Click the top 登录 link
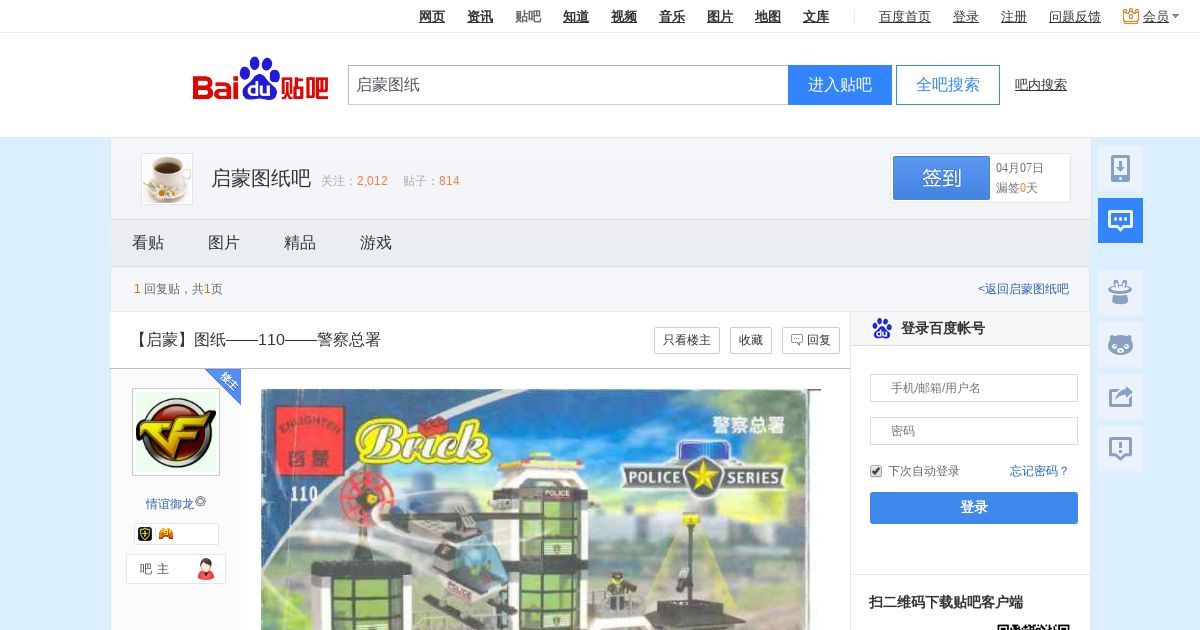 (x=966, y=16)
